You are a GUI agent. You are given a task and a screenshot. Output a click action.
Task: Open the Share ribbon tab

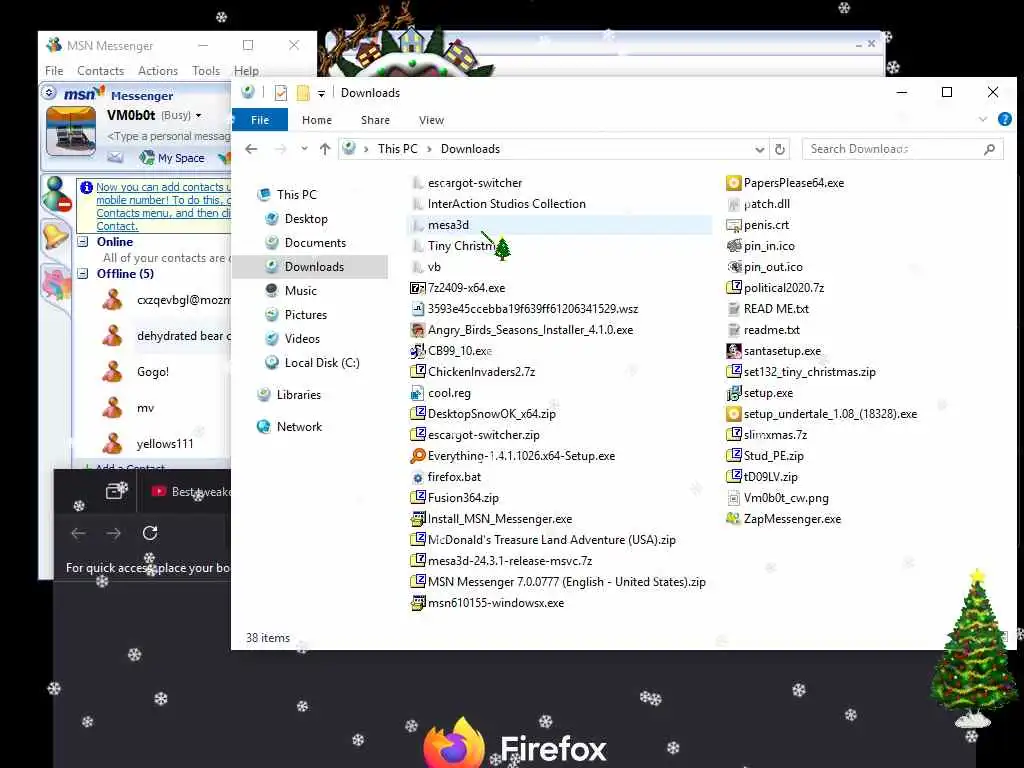click(x=376, y=120)
